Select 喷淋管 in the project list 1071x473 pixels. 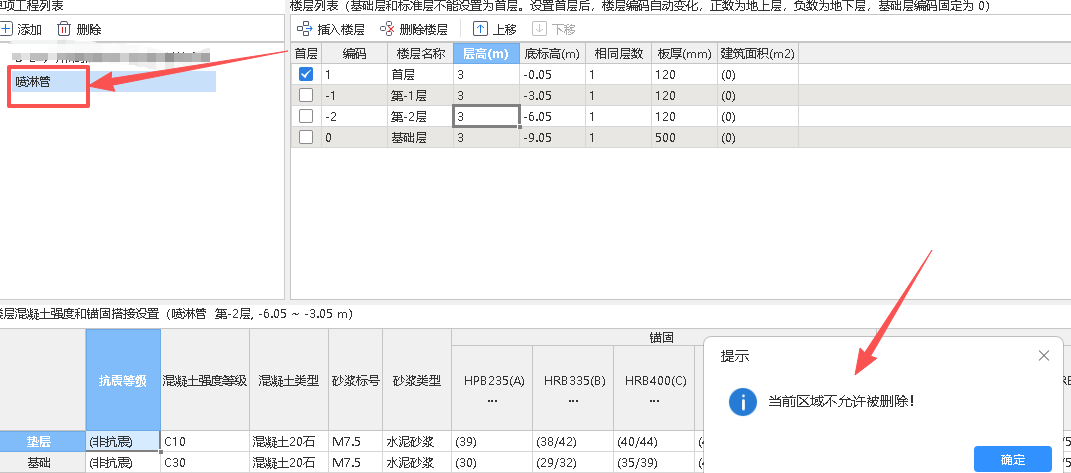click(x=114, y=82)
